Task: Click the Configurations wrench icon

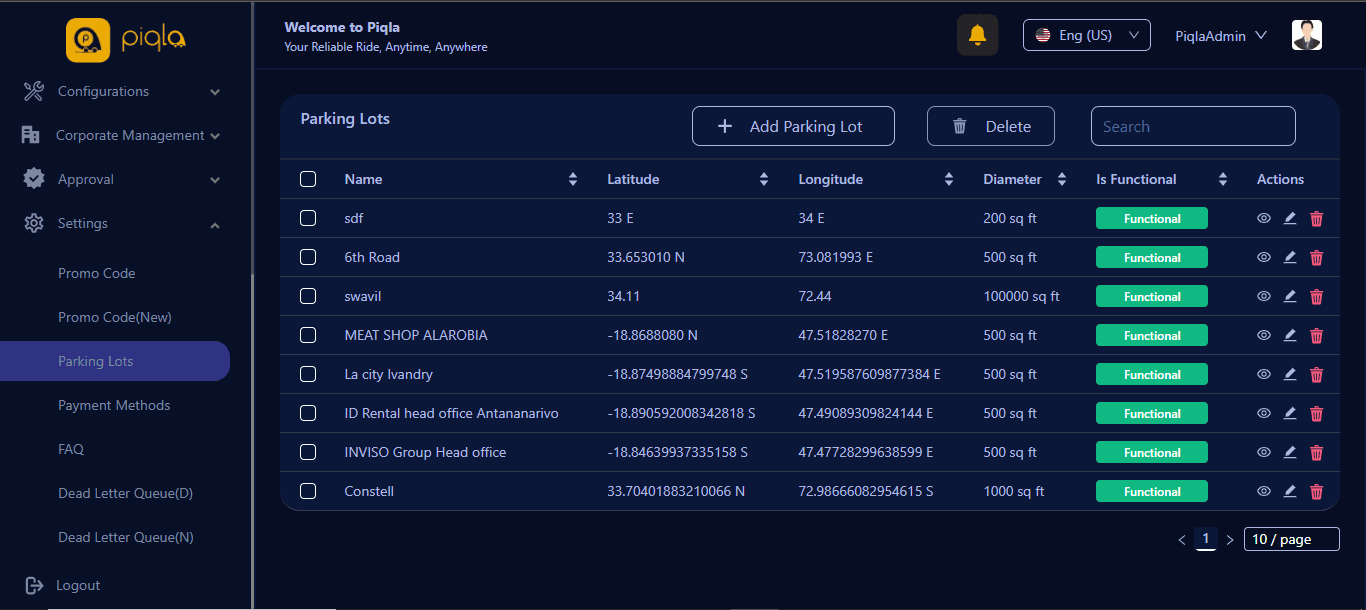Action: pyautogui.click(x=33, y=91)
